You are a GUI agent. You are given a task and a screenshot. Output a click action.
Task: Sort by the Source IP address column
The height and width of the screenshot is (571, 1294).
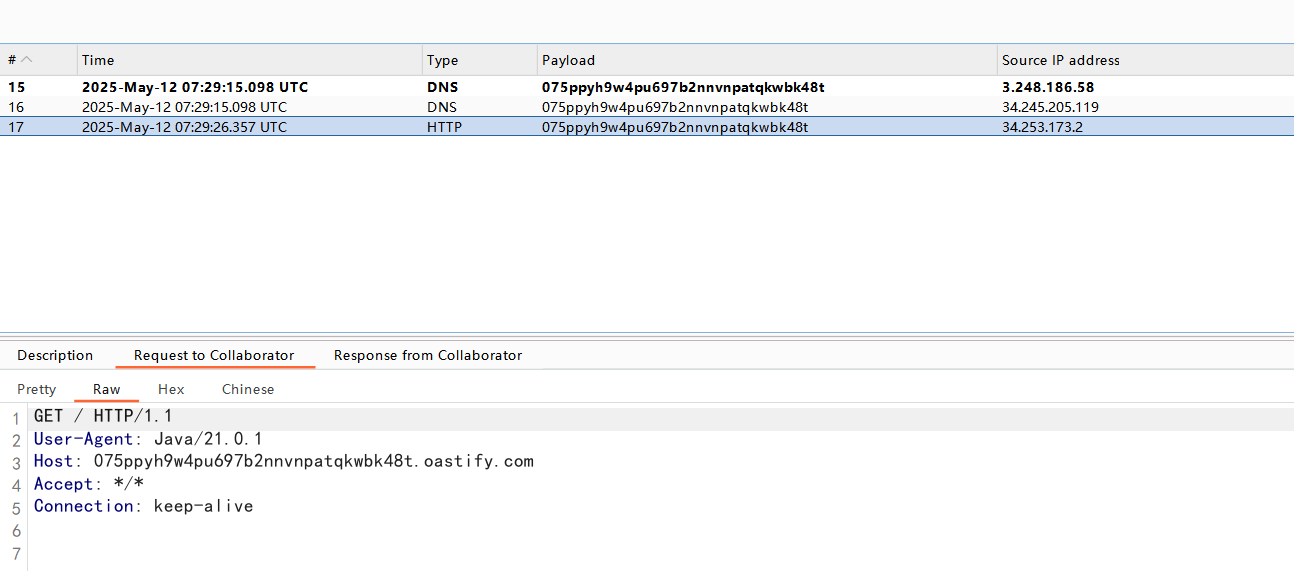tap(1060, 60)
